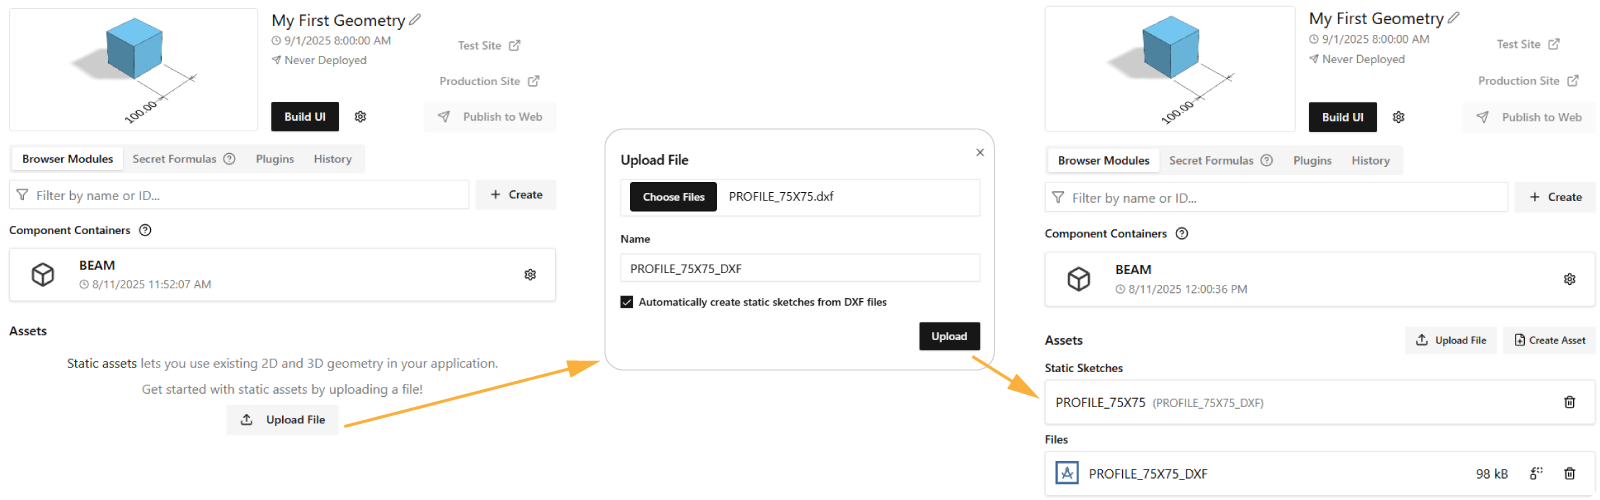Screen dimensions: 1600x500
Task: Click sketch conversion icon on PROFILE_75X75_DXF file row
Action: pyautogui.click(x=1536, y=473)
